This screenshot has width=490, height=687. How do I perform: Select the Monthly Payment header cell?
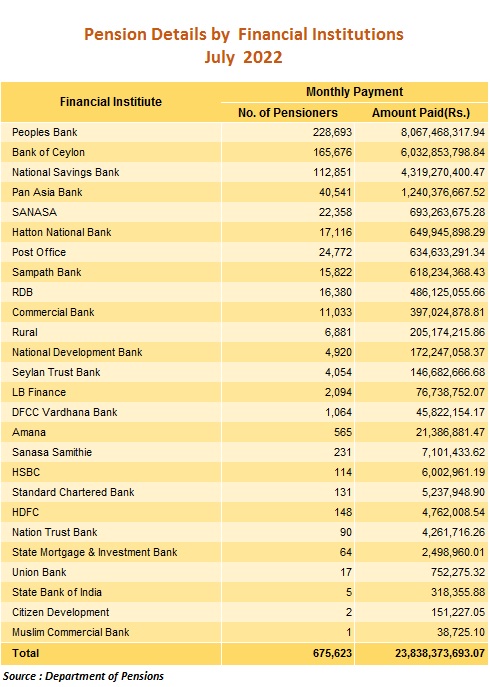point(354,92)
